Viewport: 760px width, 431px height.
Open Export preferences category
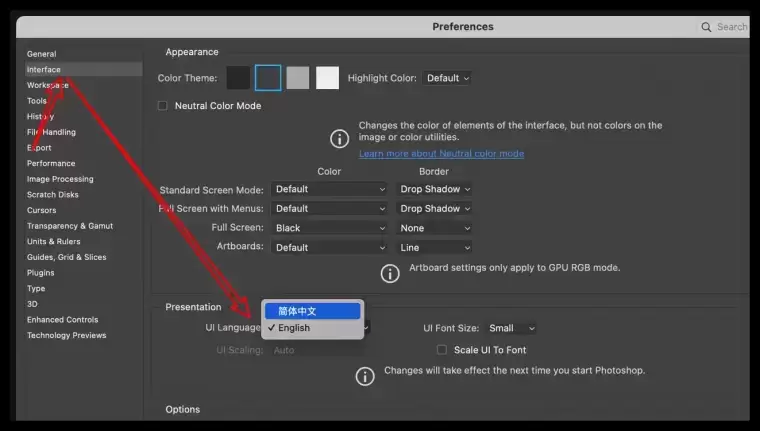pyautogui.click(x=39, y=148)
